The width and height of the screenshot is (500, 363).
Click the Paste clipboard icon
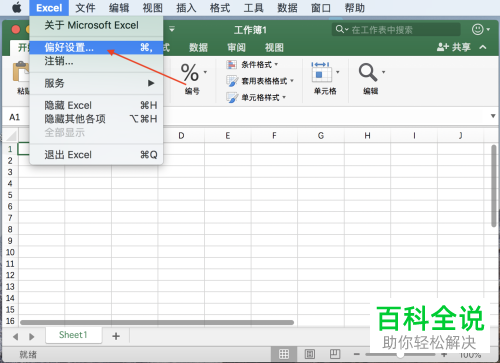coord(21,71)
